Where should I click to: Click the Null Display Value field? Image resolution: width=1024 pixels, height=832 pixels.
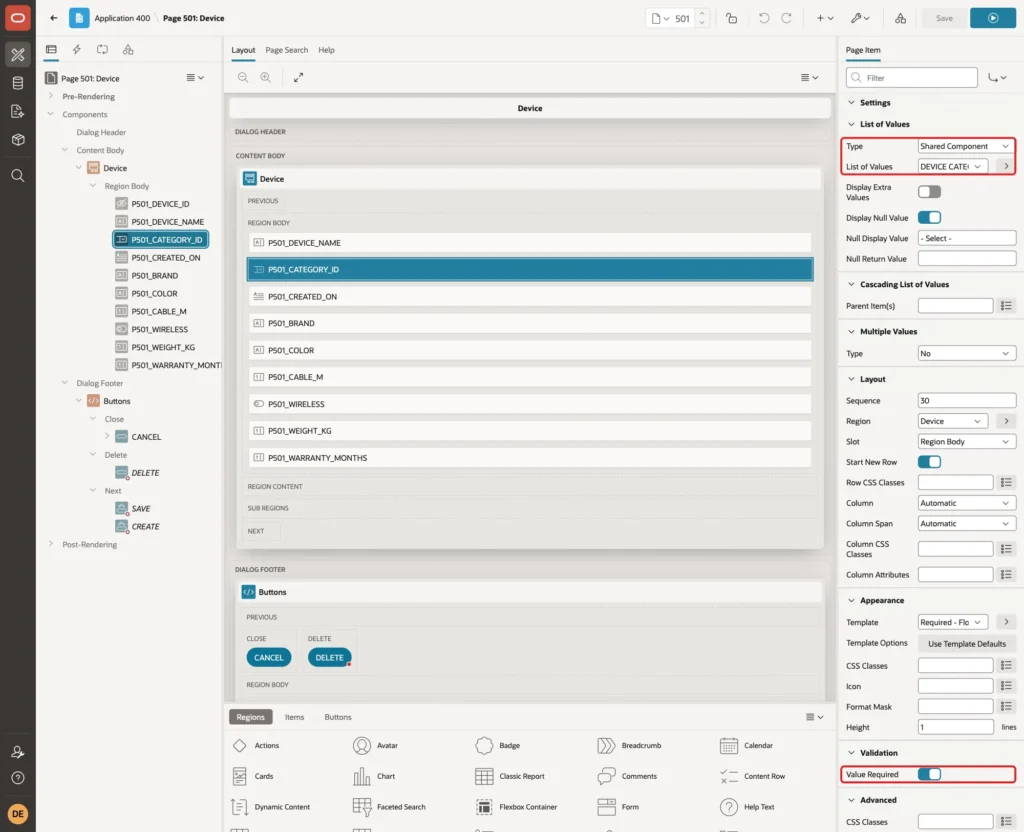coord(967,238)
